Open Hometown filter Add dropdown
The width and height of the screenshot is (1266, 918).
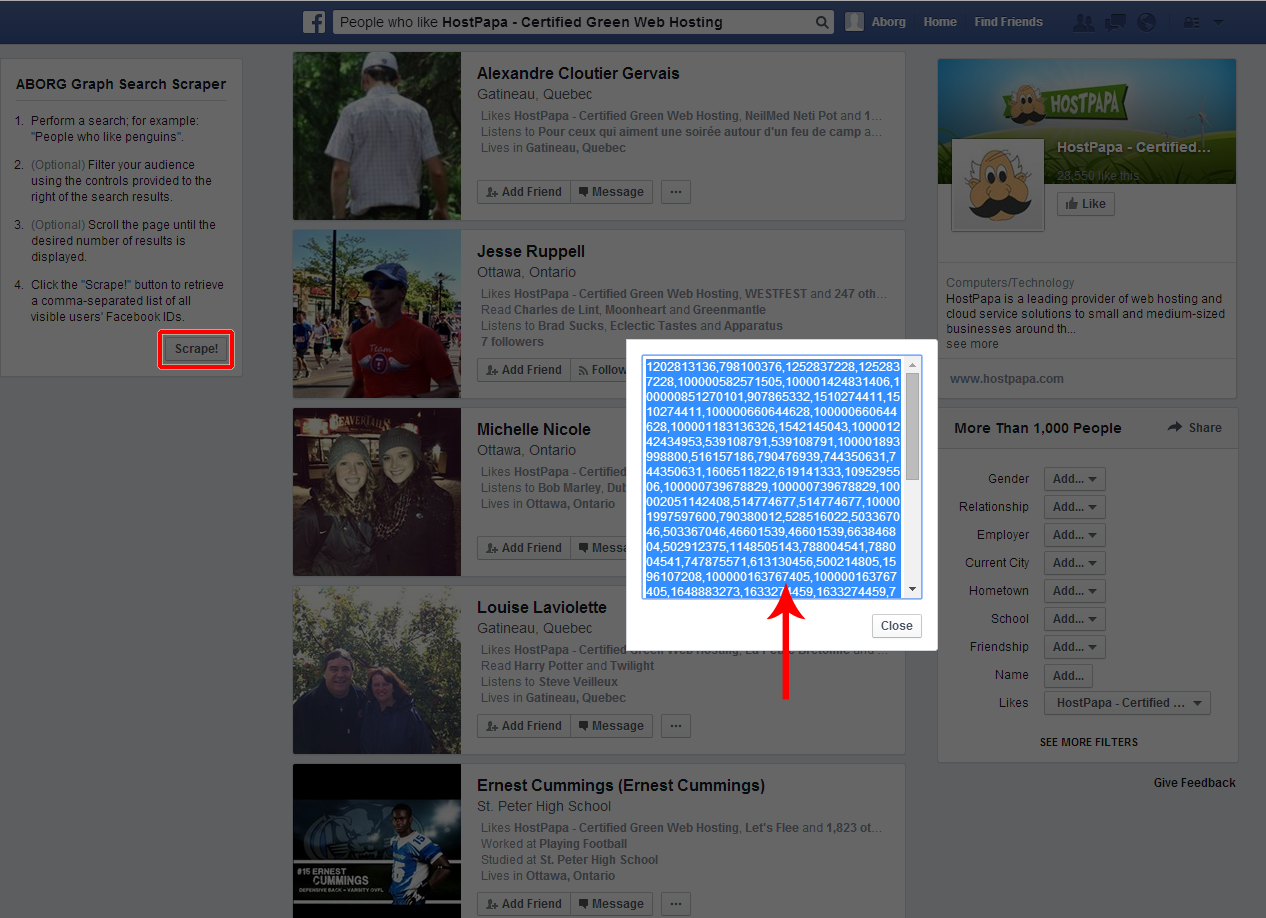pyautogui.click(x=1075, y=592)
